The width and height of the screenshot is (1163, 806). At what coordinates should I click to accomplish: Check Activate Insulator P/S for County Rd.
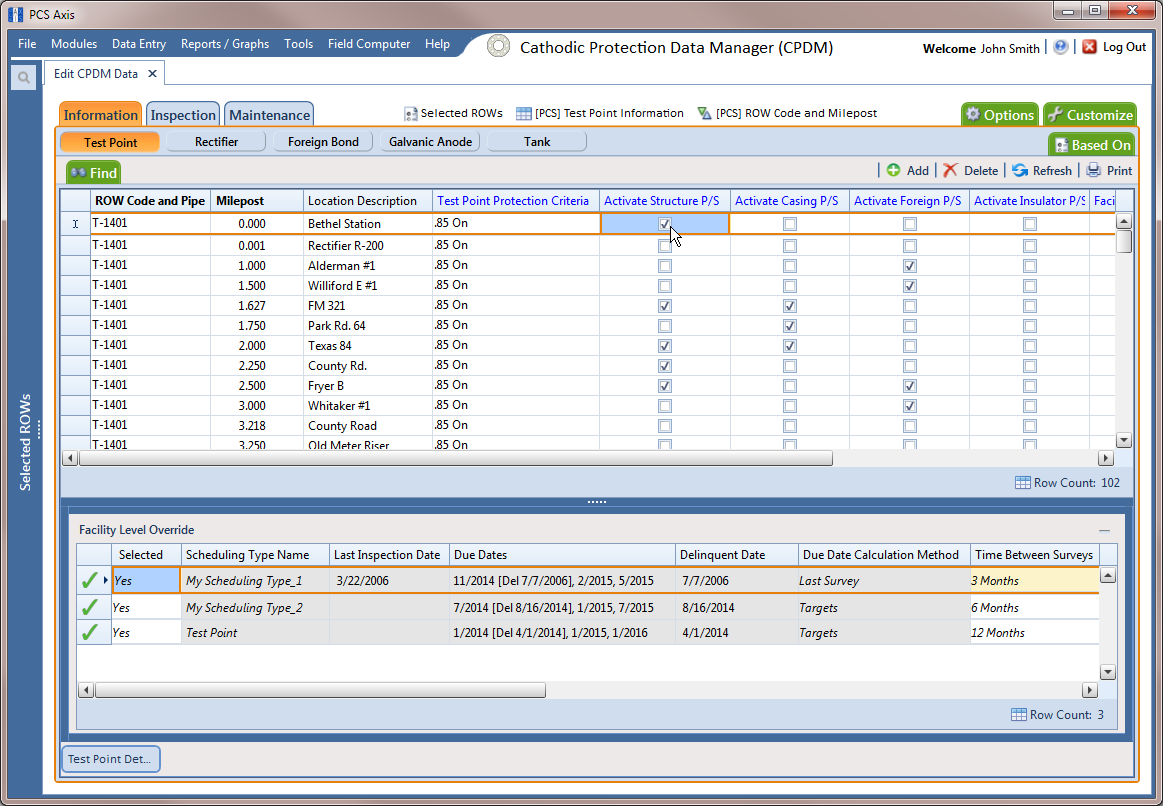[x=1029, y=366]
